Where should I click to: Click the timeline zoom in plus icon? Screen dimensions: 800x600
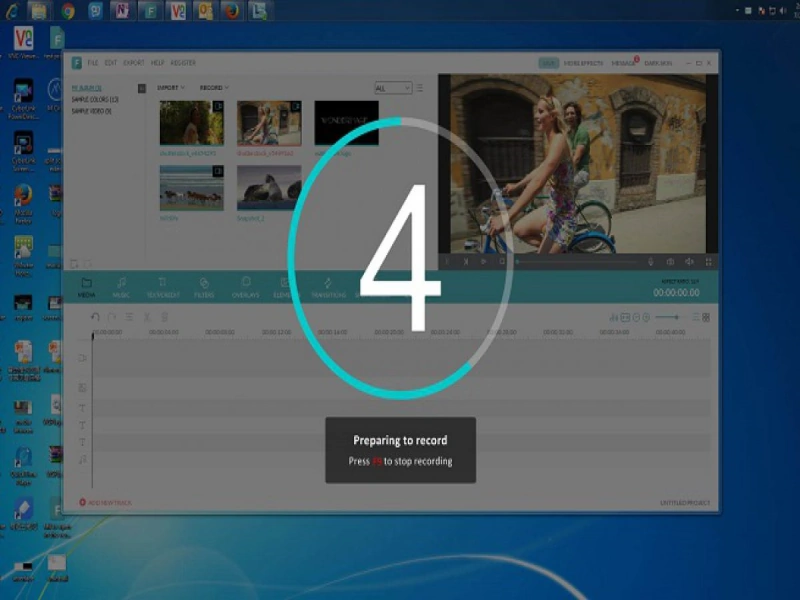pyautogui.click(x=646, y=317)
